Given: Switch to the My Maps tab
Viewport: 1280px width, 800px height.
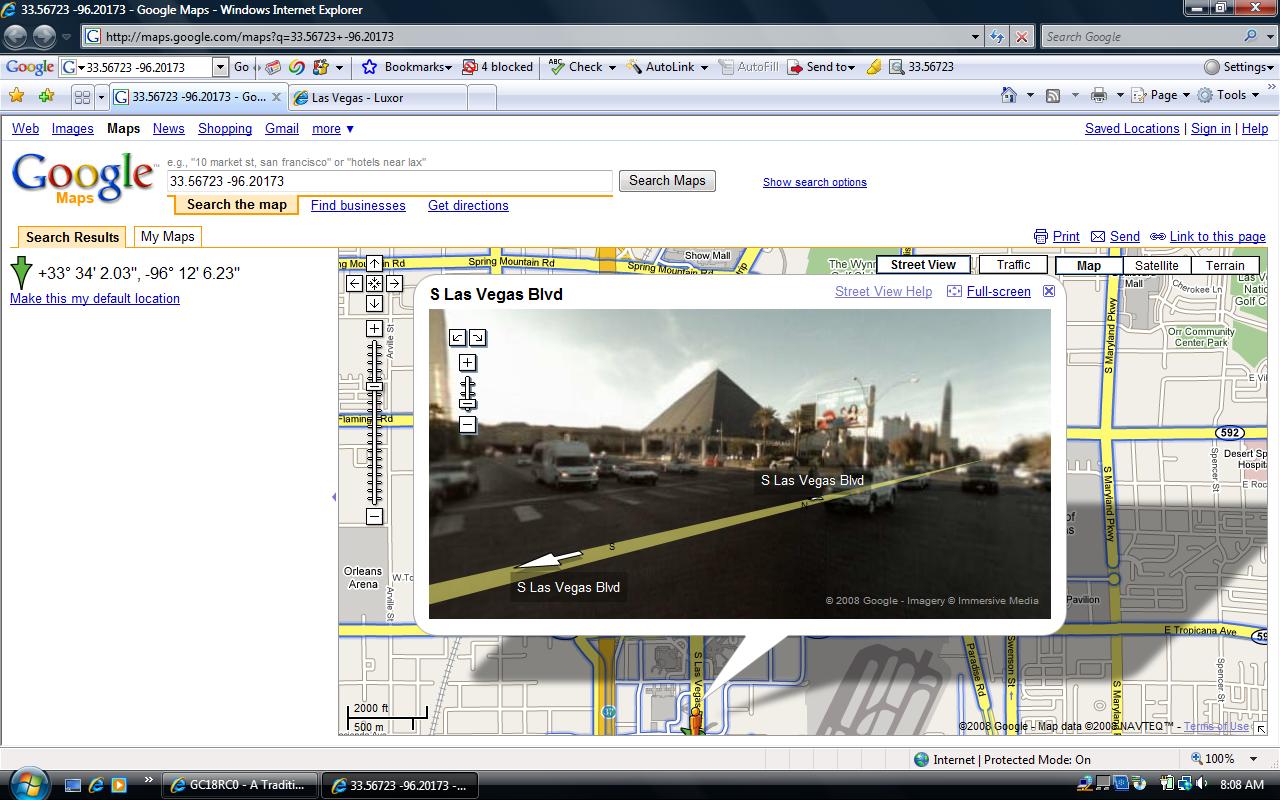Looking at the screenshot, I should 167,237.
